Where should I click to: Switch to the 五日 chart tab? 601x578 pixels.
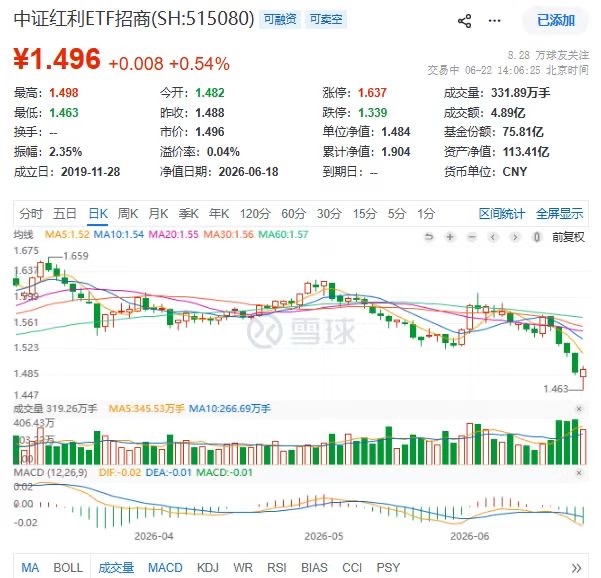[x=64, y=213]
